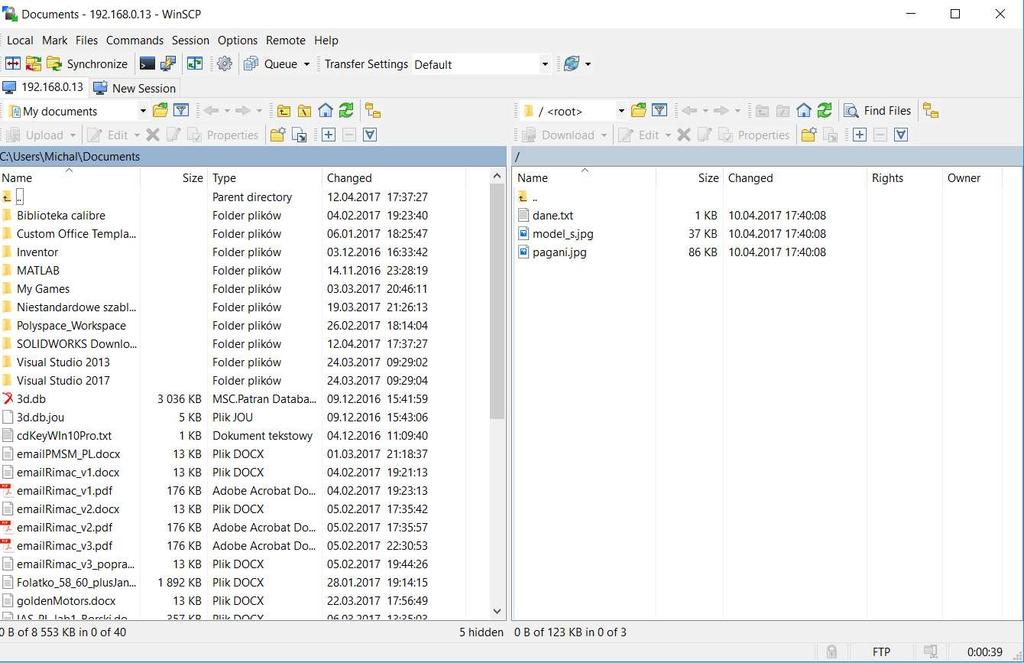Sort remote files by Rights column header
This screenshot has height=663, width=1024.
(905, 178)
